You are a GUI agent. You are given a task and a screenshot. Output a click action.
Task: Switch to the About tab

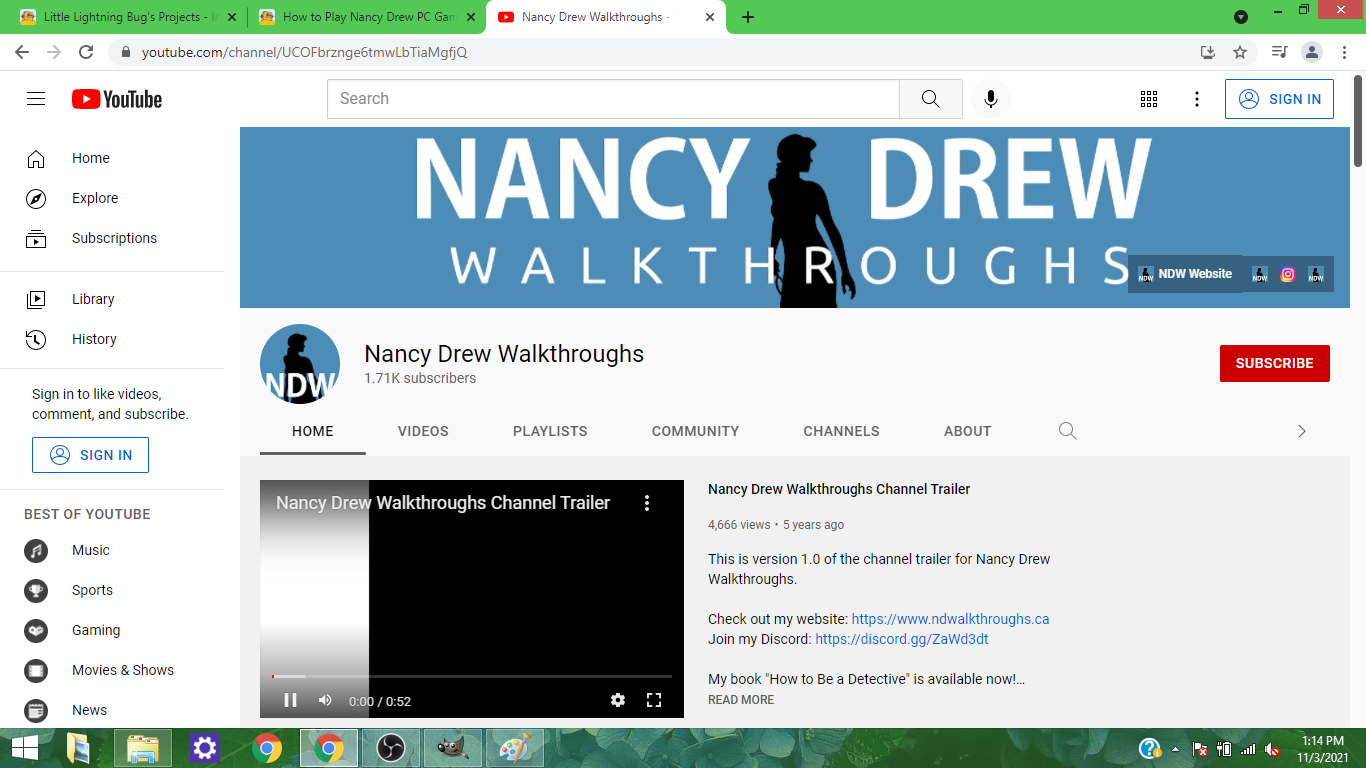[967, 431]
